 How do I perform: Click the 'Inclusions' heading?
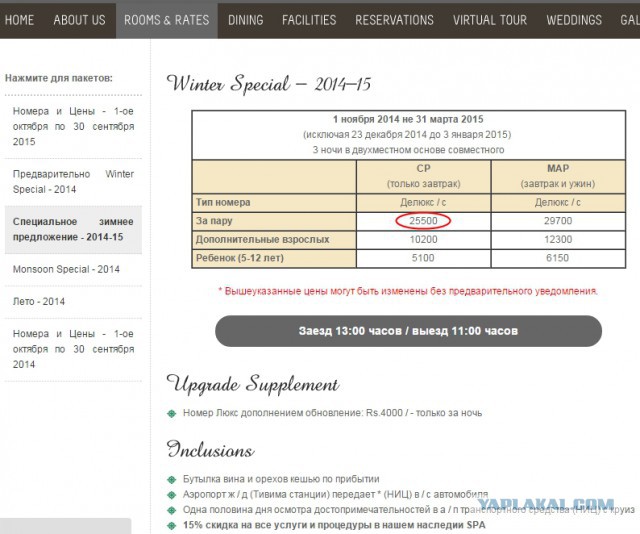click(211, 449)
